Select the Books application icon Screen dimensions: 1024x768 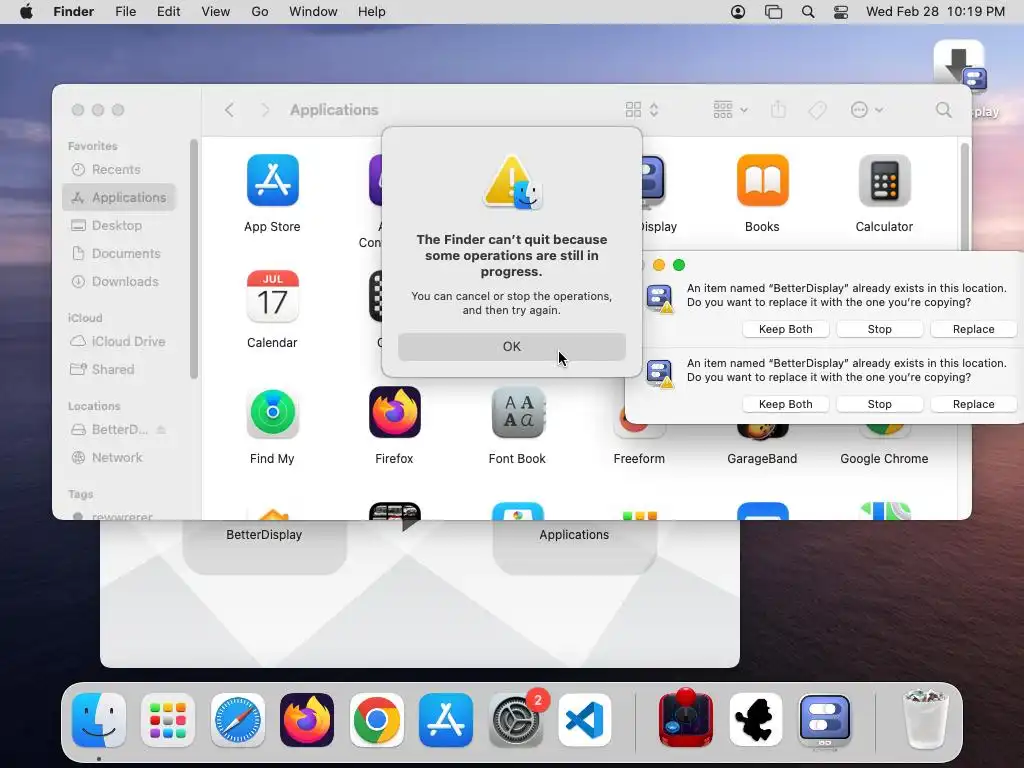(x=762, y=180)
